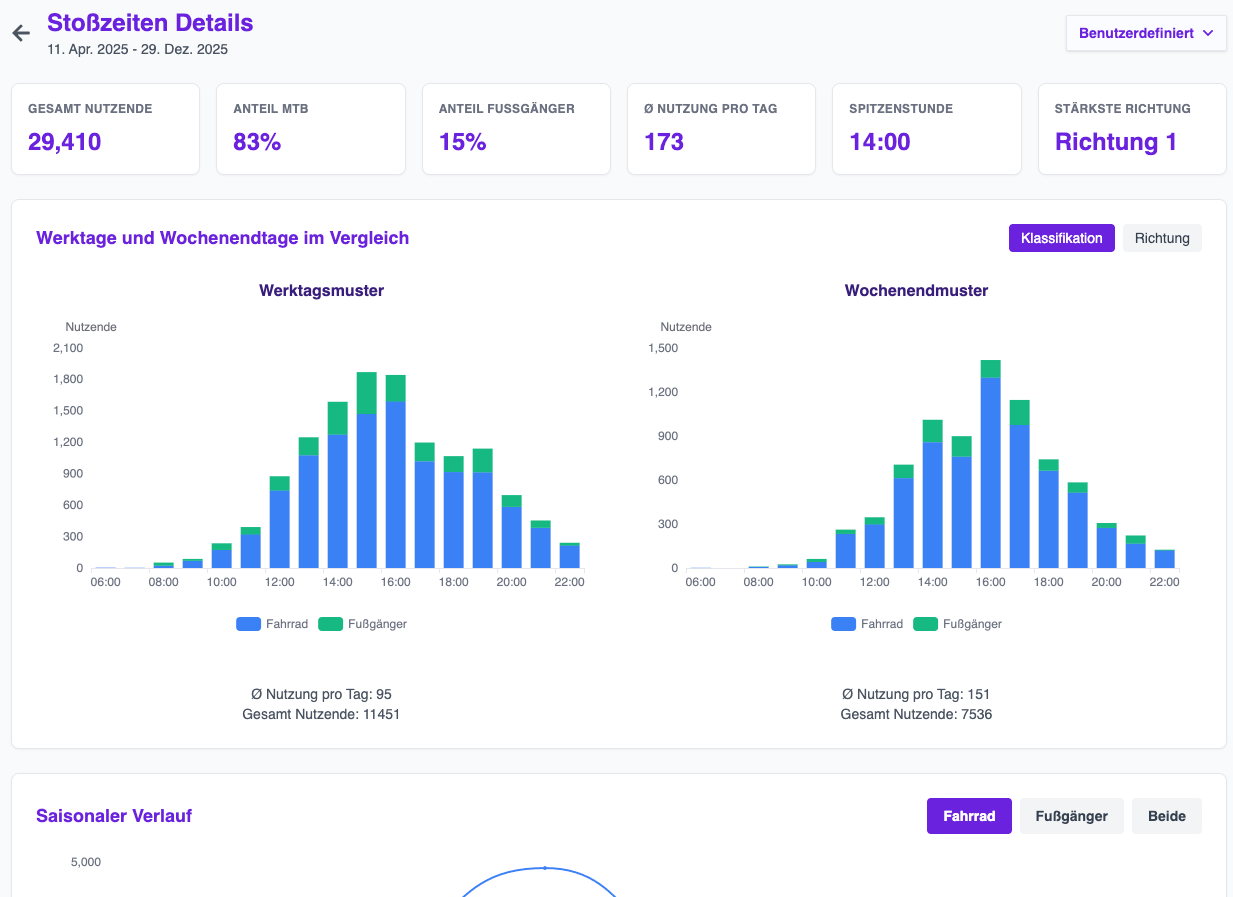Image resolution: width=1233 pixels, height=897 pixels.
Task: Click the tallest weekday bar at 15:00
Action: (367, 480)
